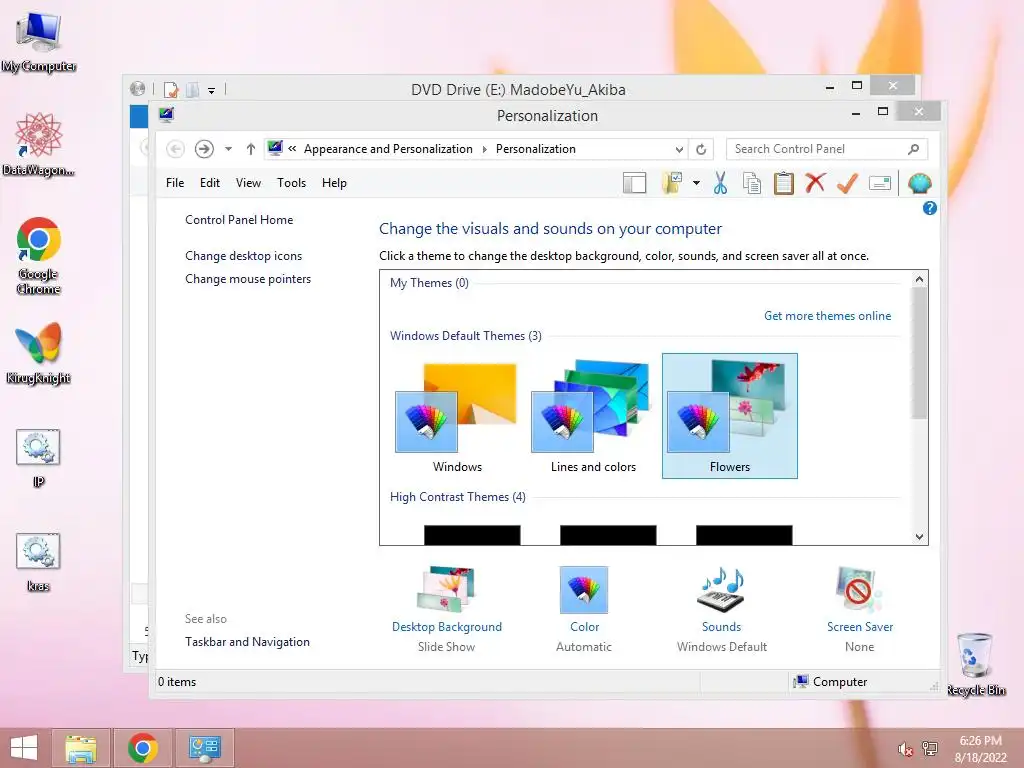Click the Forward navigation arrow
This screenshot has height=768, width=1024.
(204, 149)
